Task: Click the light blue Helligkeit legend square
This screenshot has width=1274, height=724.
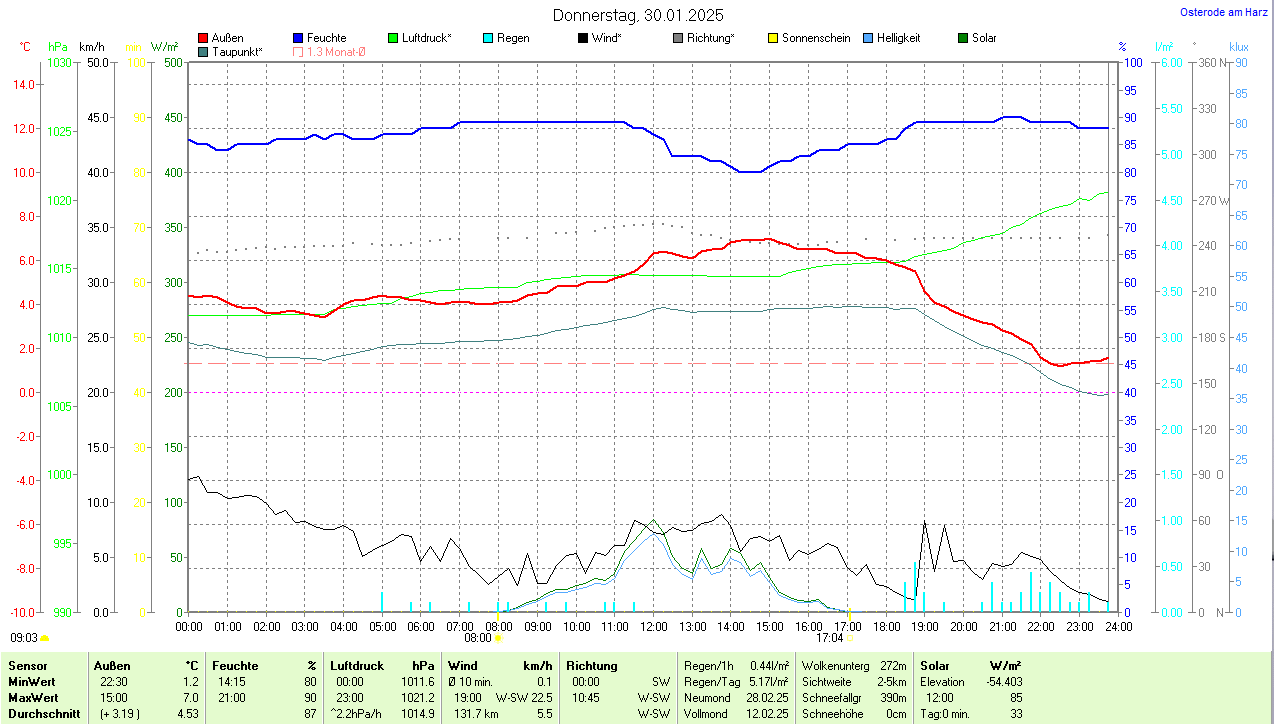Action: click(x=868, y=38)
